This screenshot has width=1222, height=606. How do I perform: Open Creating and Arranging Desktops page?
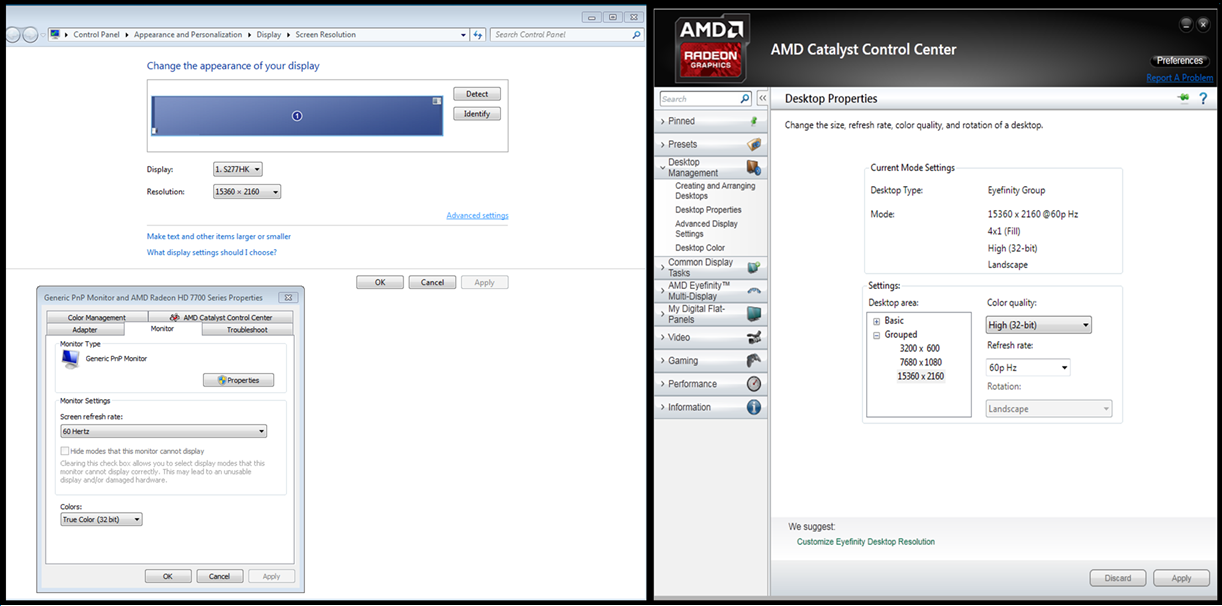pos(715,191)
